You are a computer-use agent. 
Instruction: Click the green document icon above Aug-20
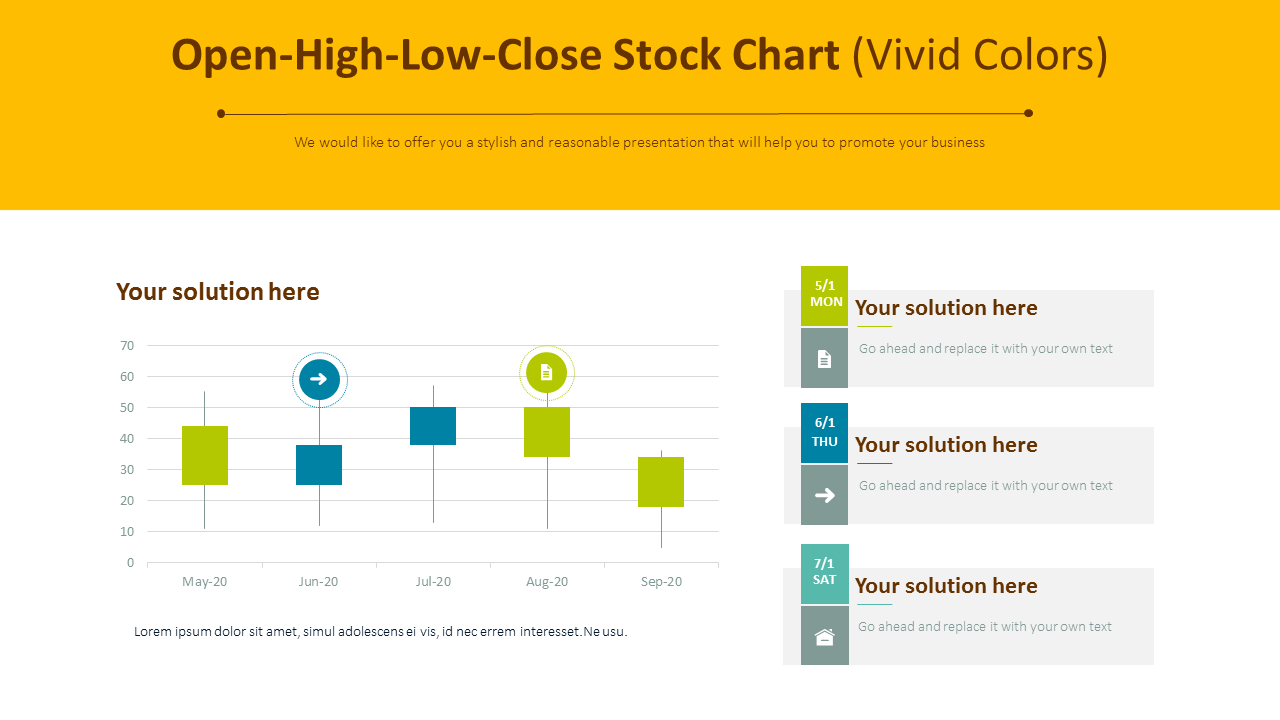point(546,373)
